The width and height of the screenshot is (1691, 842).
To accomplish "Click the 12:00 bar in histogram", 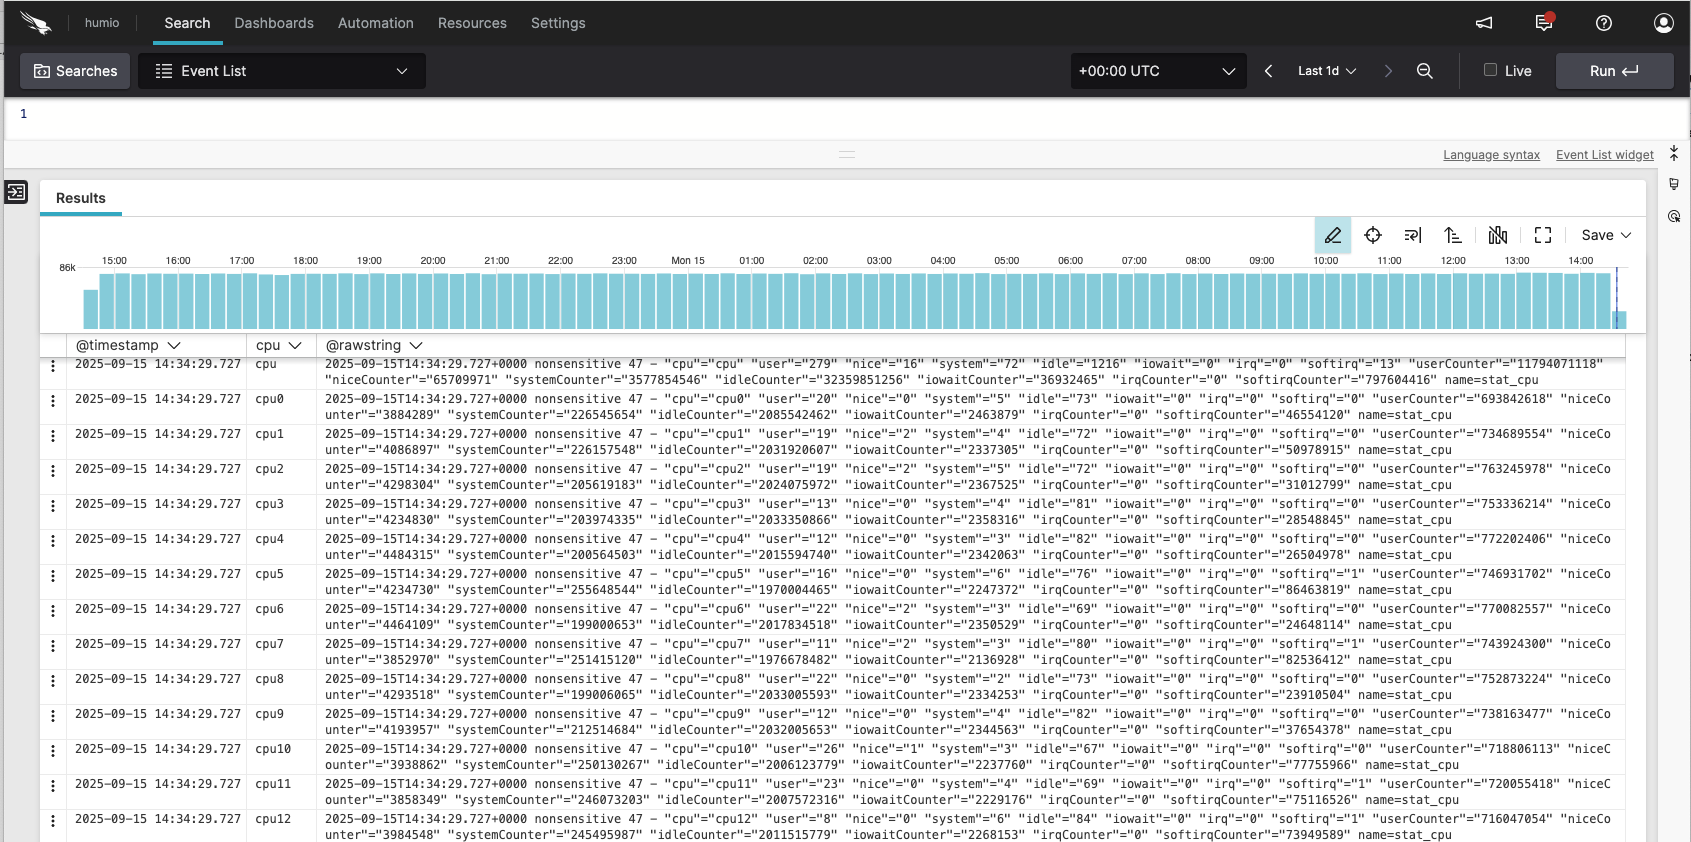I will click(1454, 301).
